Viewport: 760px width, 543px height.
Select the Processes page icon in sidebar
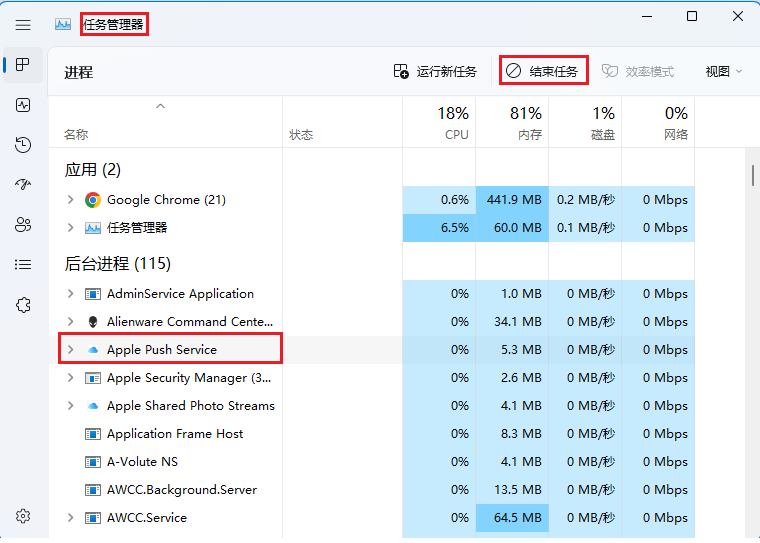(23, 65)
